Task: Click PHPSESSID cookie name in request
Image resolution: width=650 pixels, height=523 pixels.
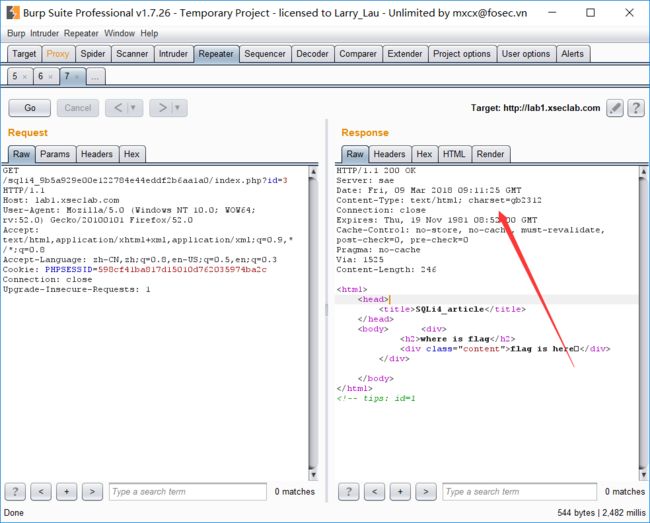Action: click(68, 270)
